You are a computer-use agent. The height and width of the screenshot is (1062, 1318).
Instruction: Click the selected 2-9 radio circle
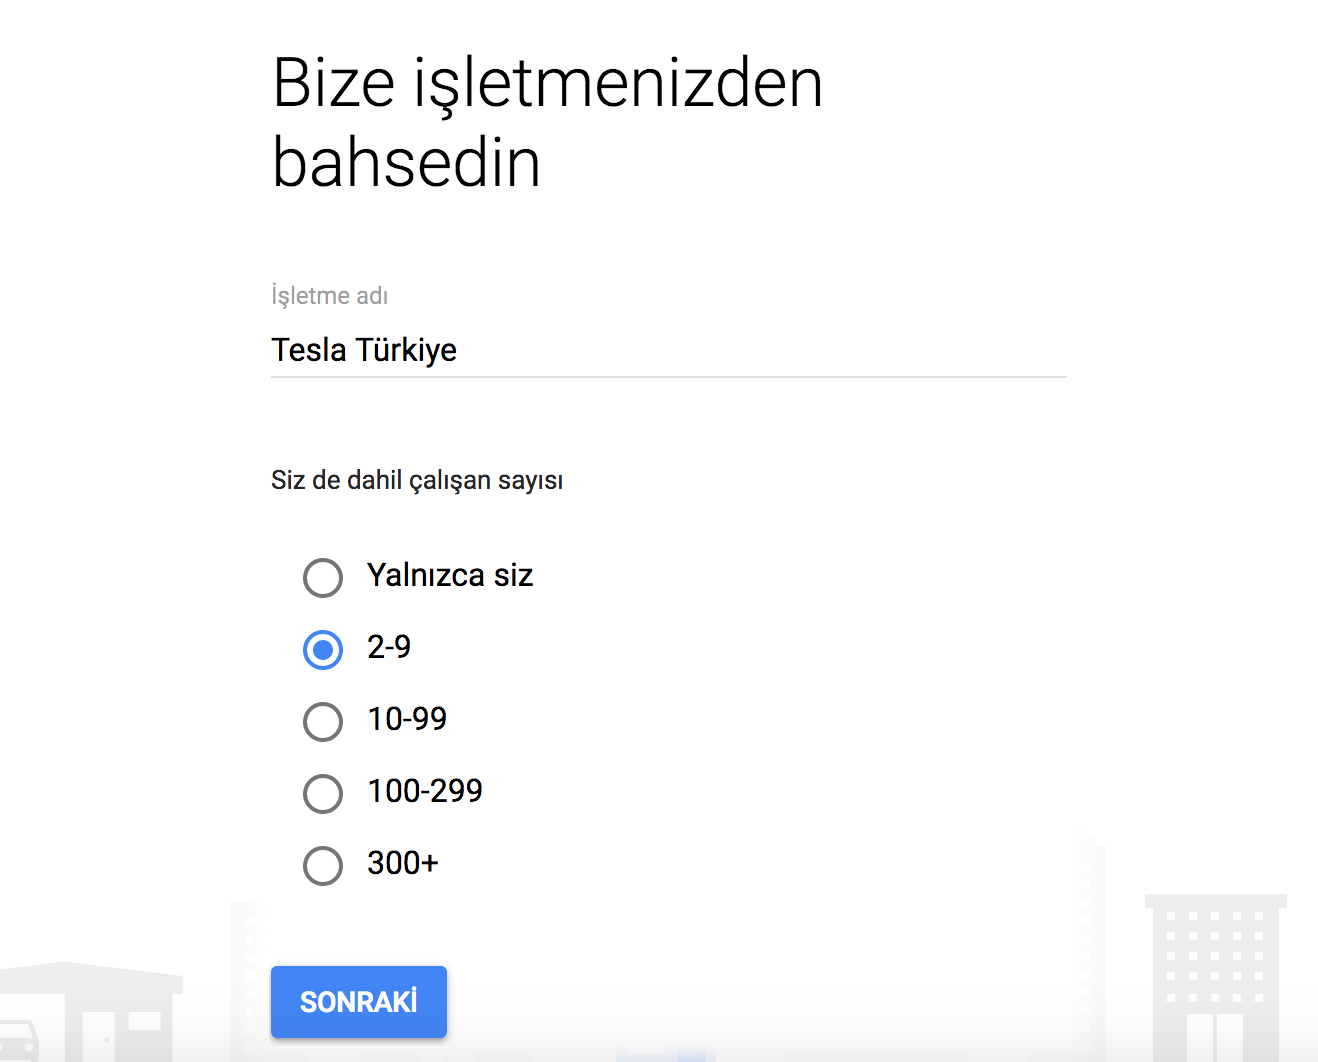coord(323,650)
